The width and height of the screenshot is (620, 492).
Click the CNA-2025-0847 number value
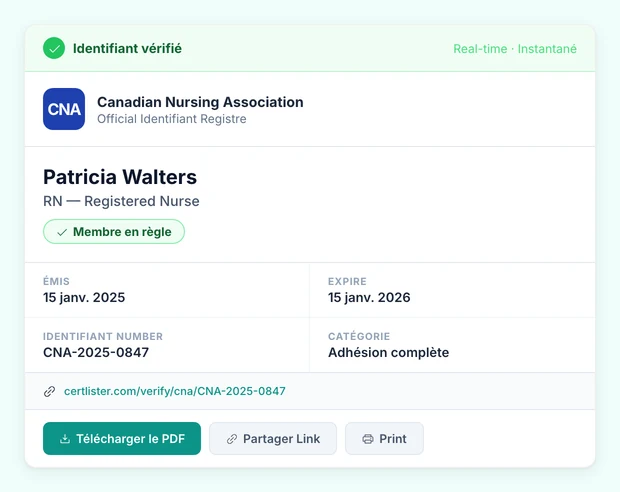(96, 352)
